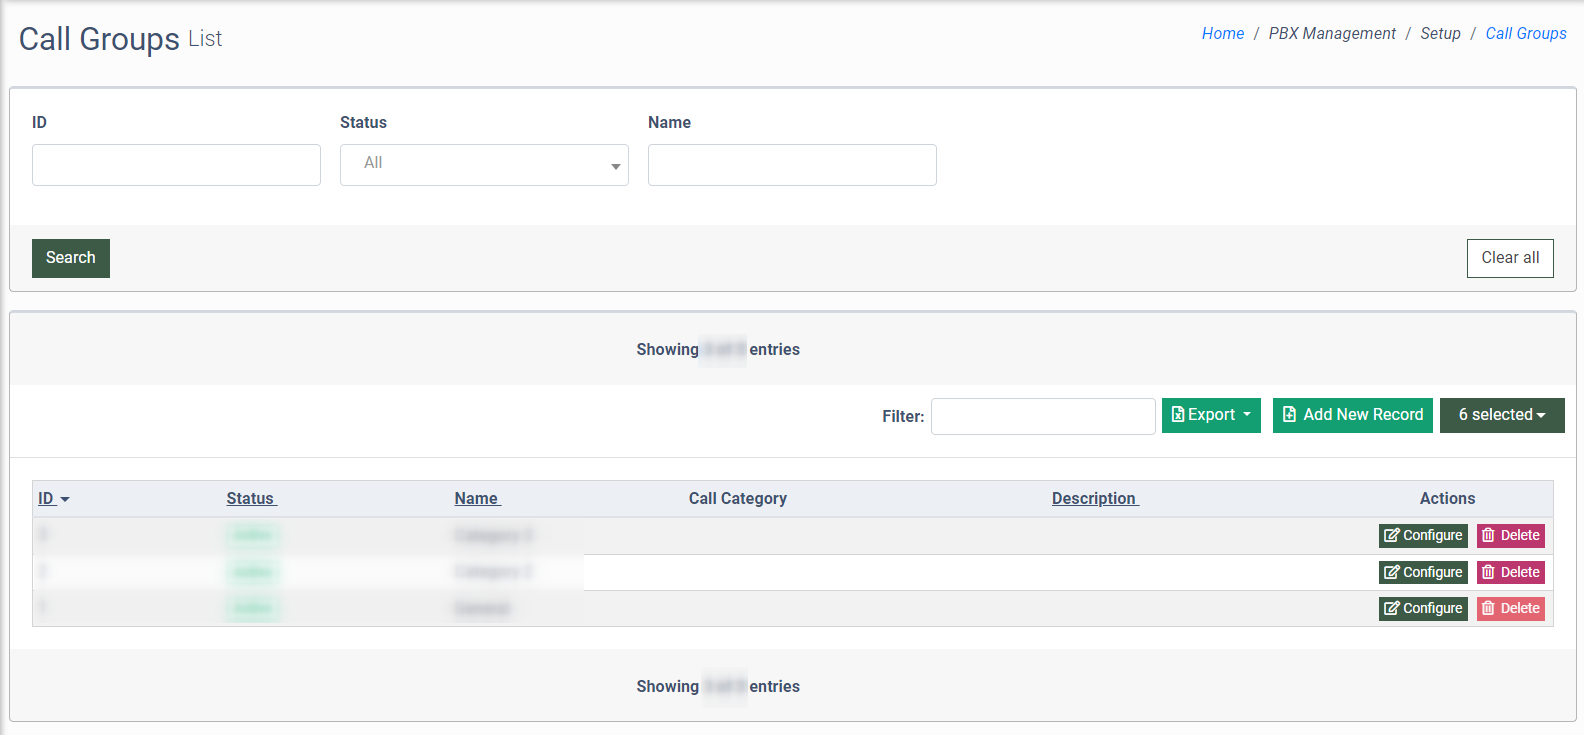Click trash Delete icon in first row
The width and height of the screenshot is (1584, 735).
pyautogui.click(x=1488, y=536)
